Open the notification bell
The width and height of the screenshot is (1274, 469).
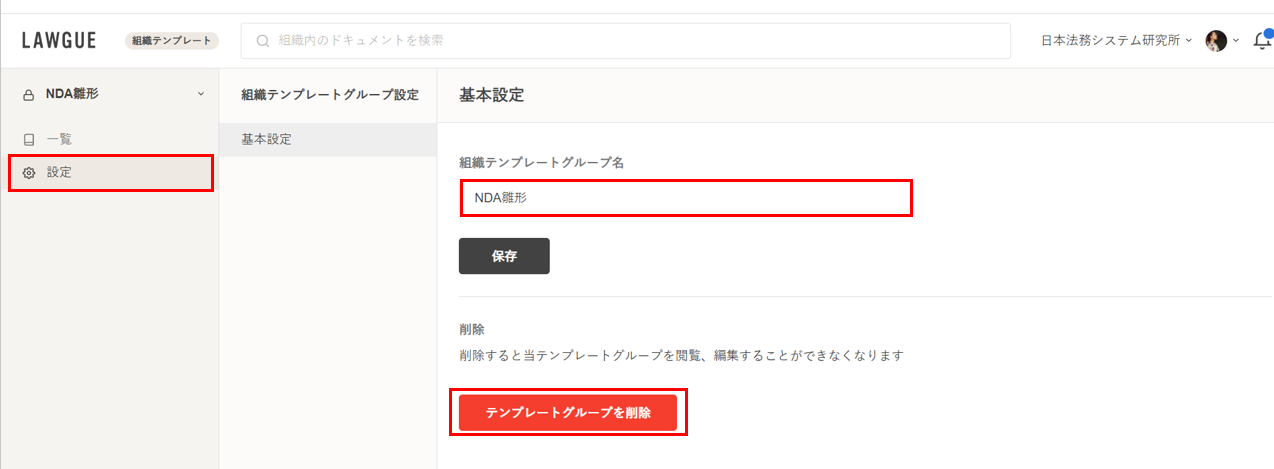pyautogui.click(x=1262, y=41)
